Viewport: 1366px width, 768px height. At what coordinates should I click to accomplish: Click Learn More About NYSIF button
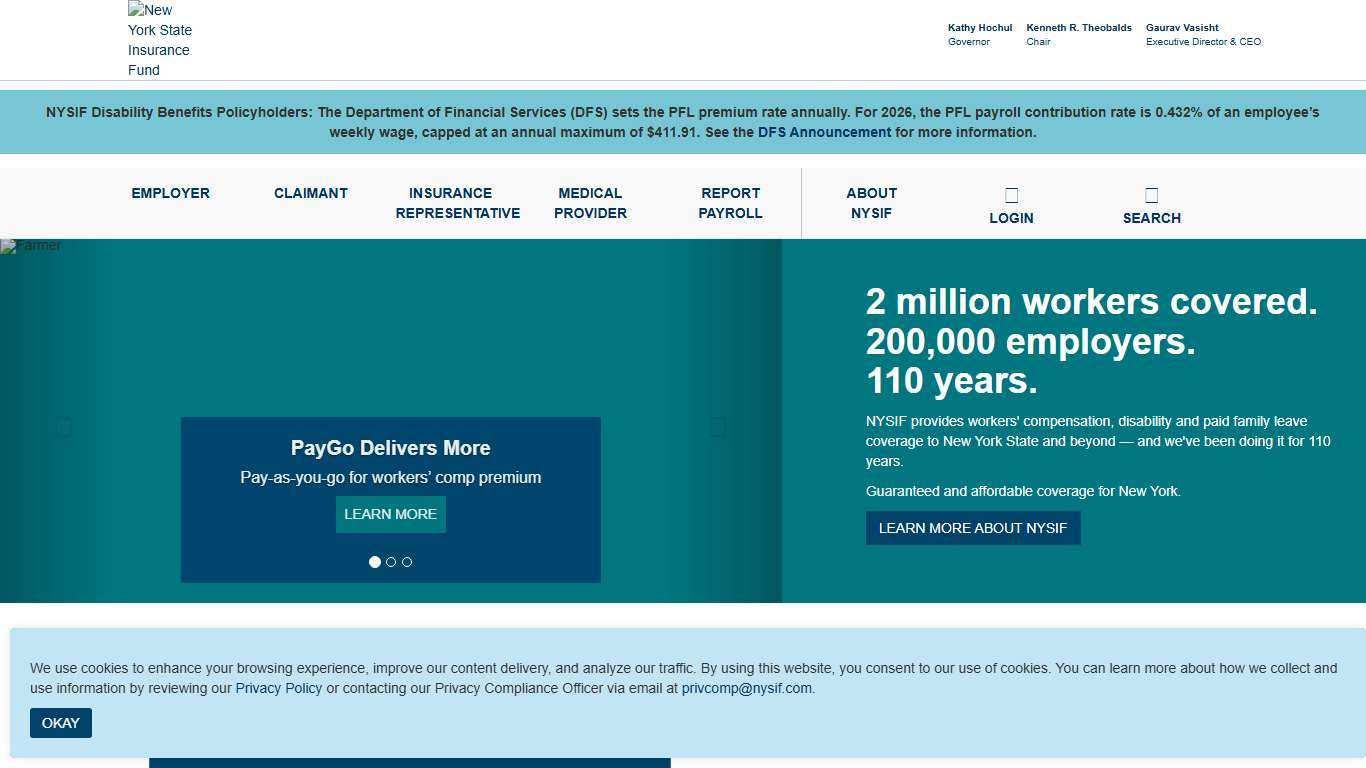tap(973, 528)
